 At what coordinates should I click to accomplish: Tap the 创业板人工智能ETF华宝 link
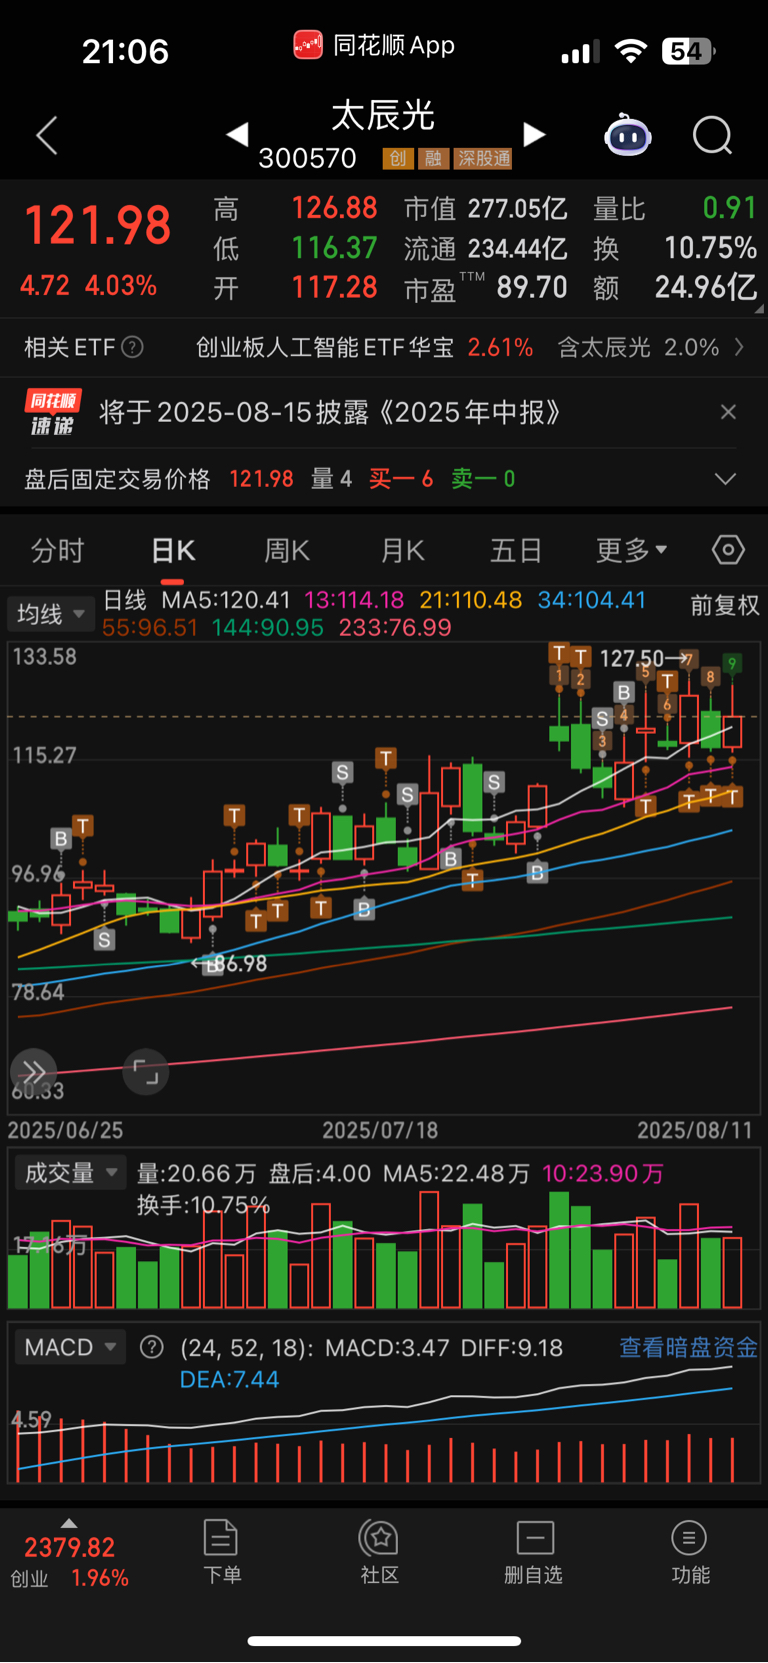325,347
